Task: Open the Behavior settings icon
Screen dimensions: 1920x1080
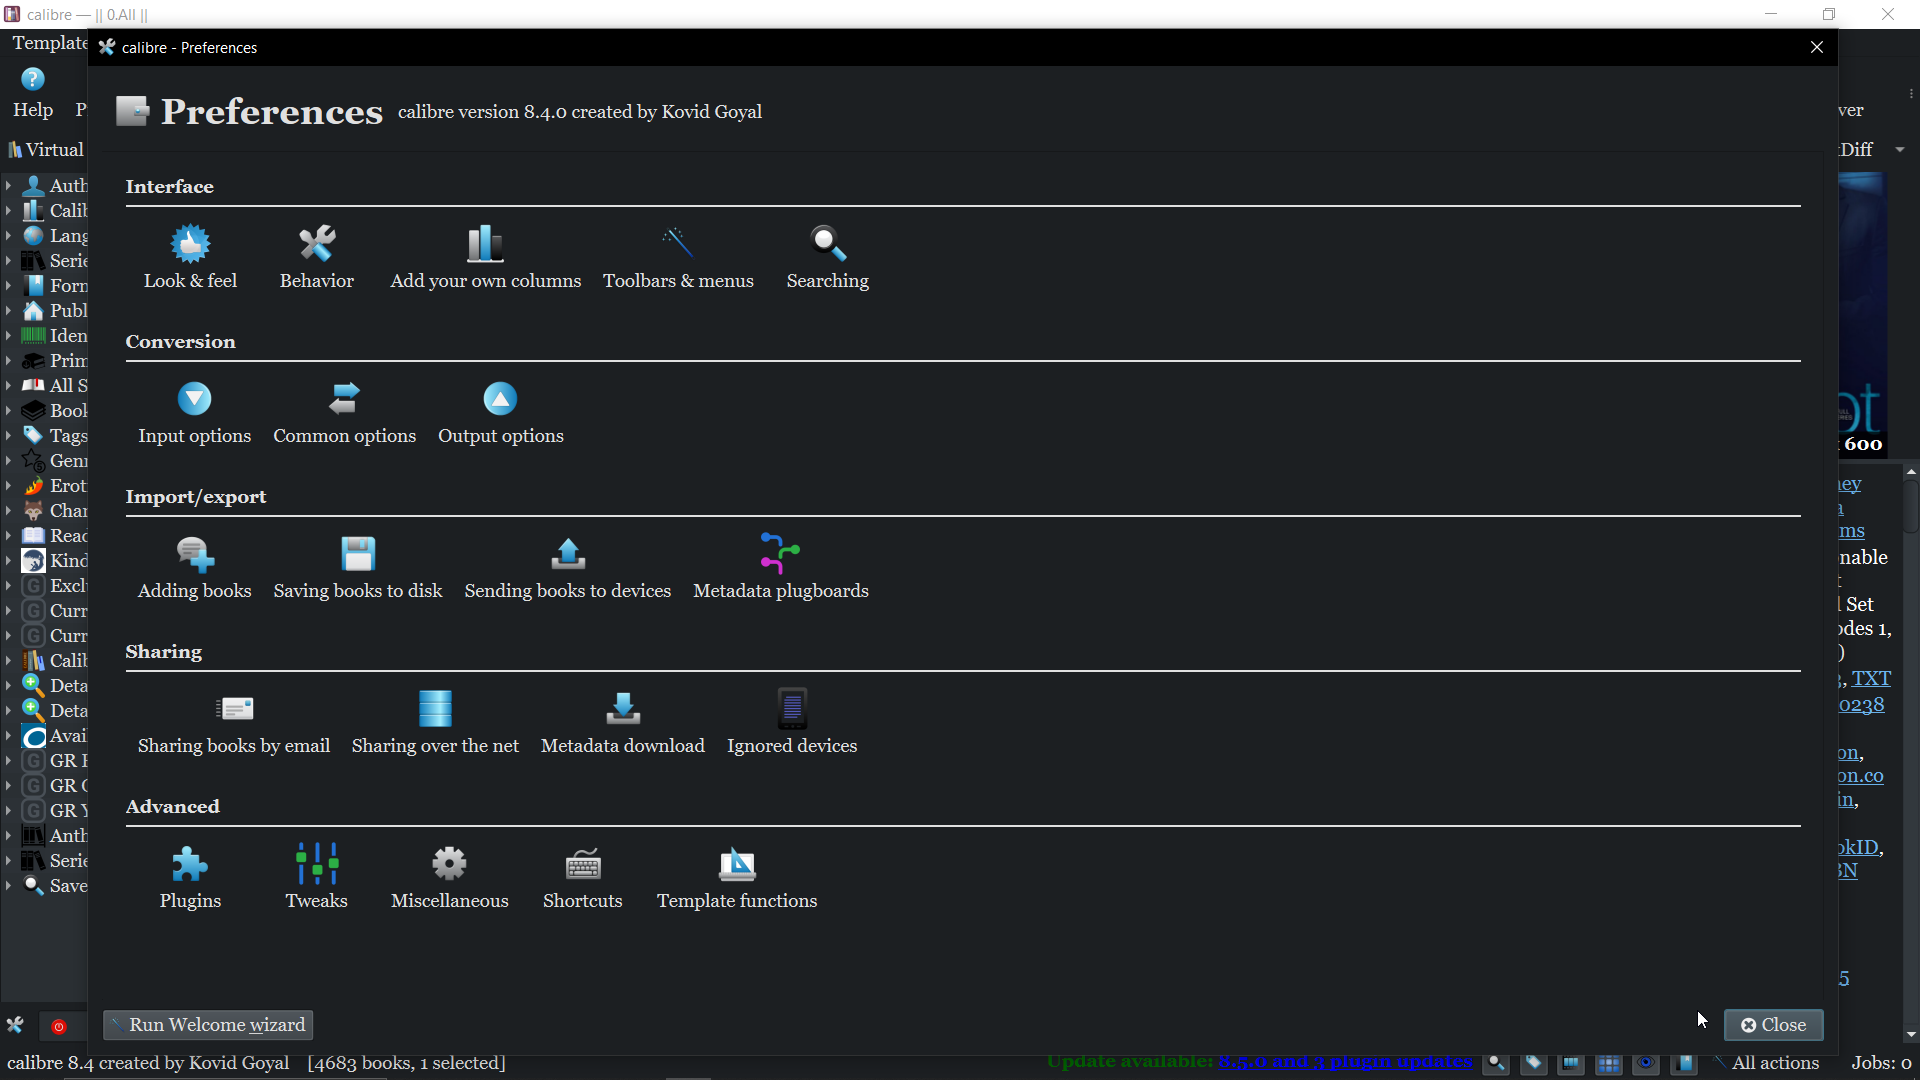Action: 316,258
